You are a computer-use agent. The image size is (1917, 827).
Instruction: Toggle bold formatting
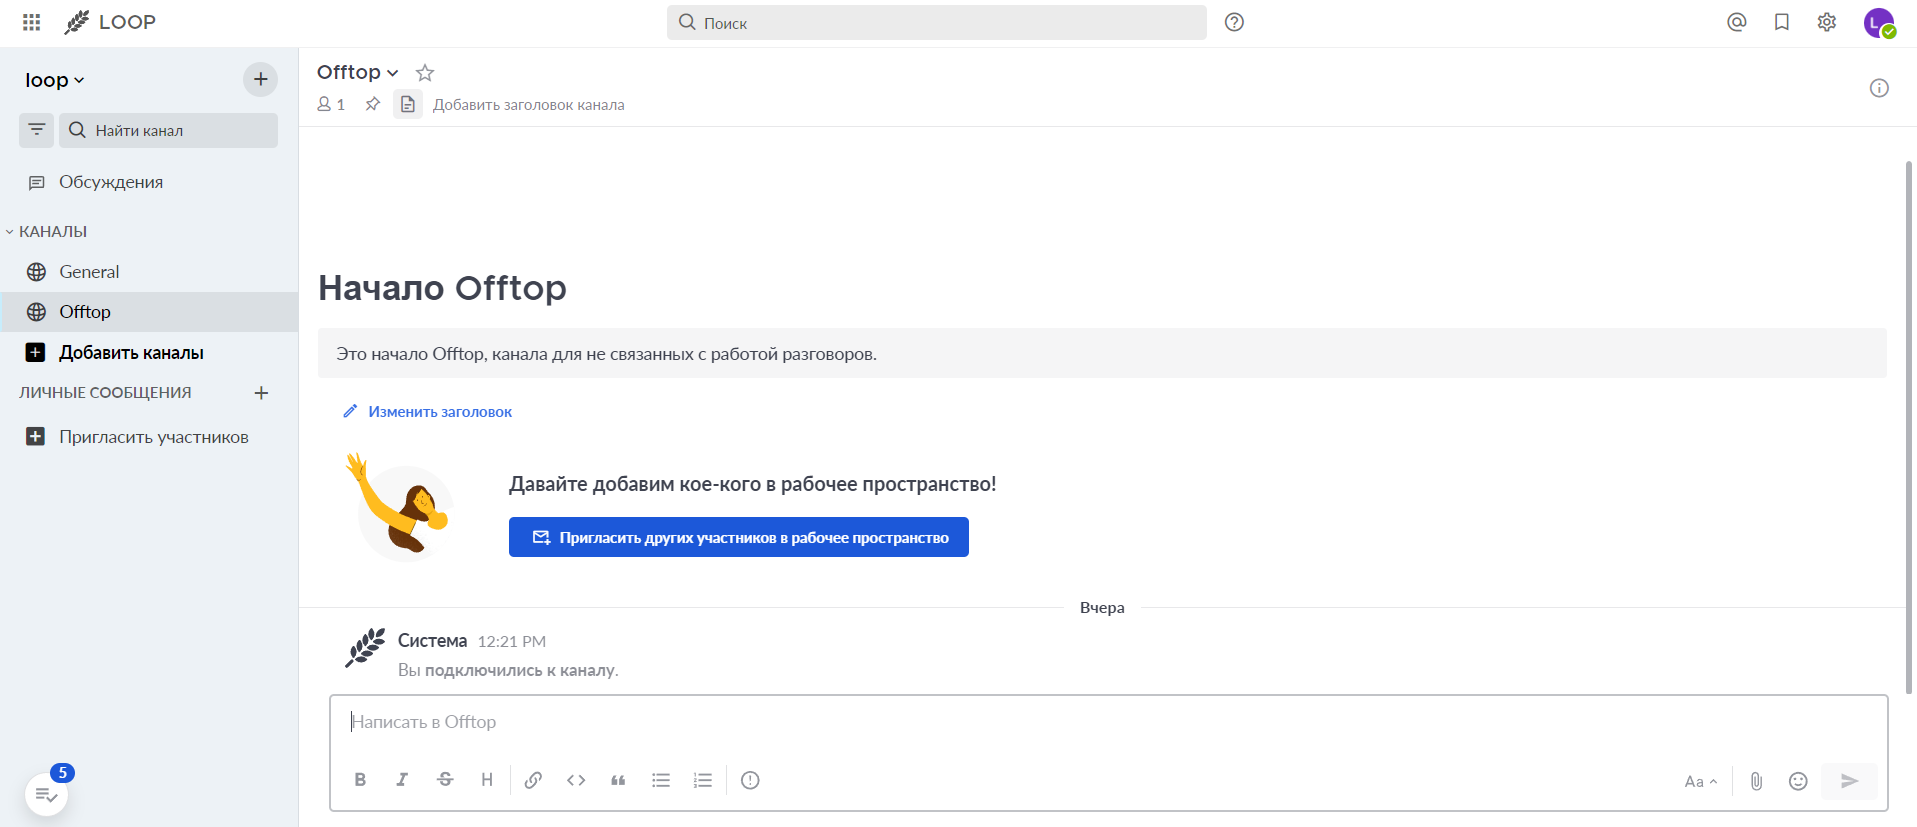[x=360, y=780]
